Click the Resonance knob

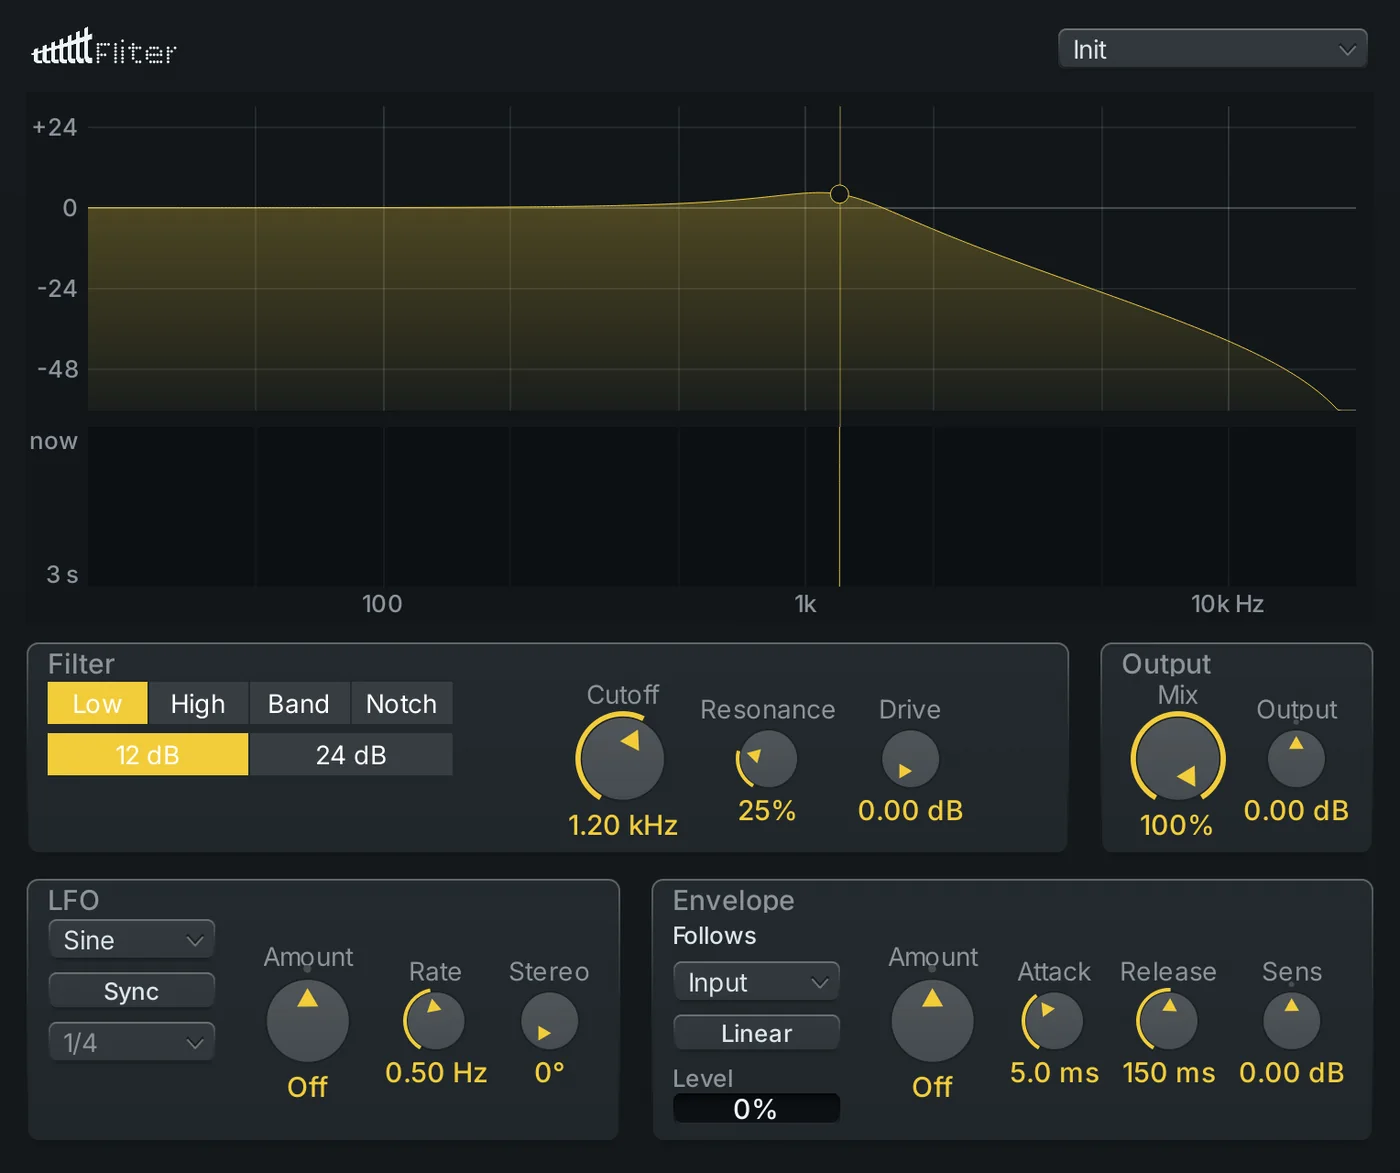pos(767,759)
